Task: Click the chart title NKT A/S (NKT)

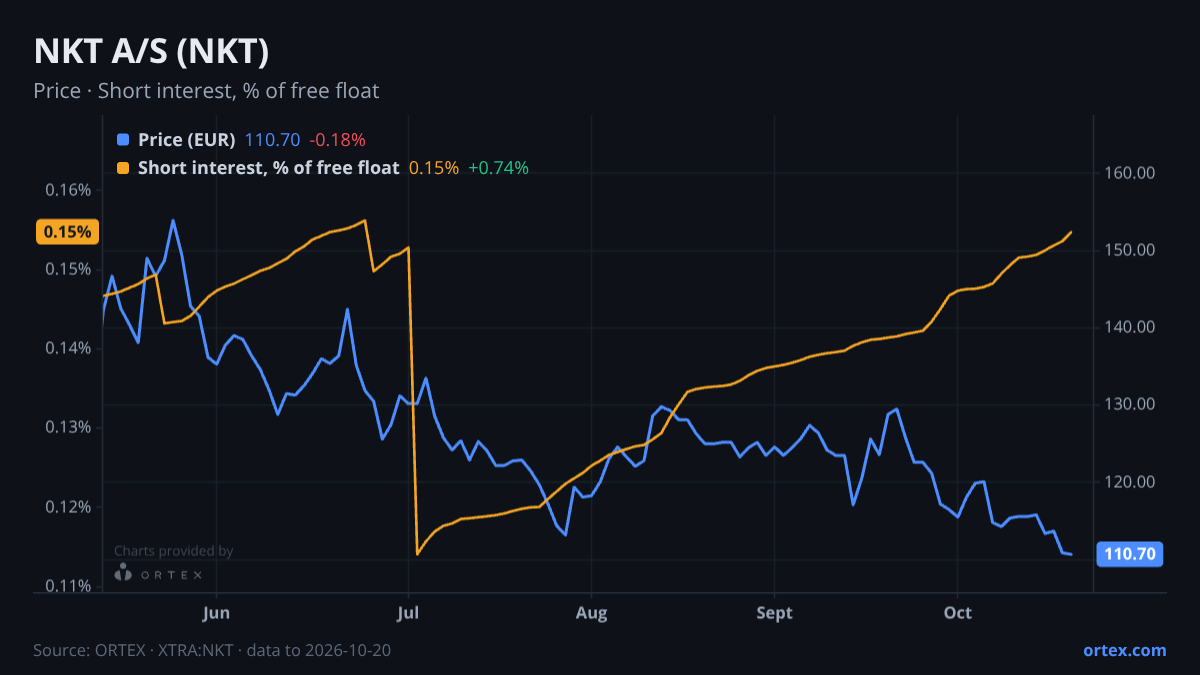Action: (x=151, y=50)
